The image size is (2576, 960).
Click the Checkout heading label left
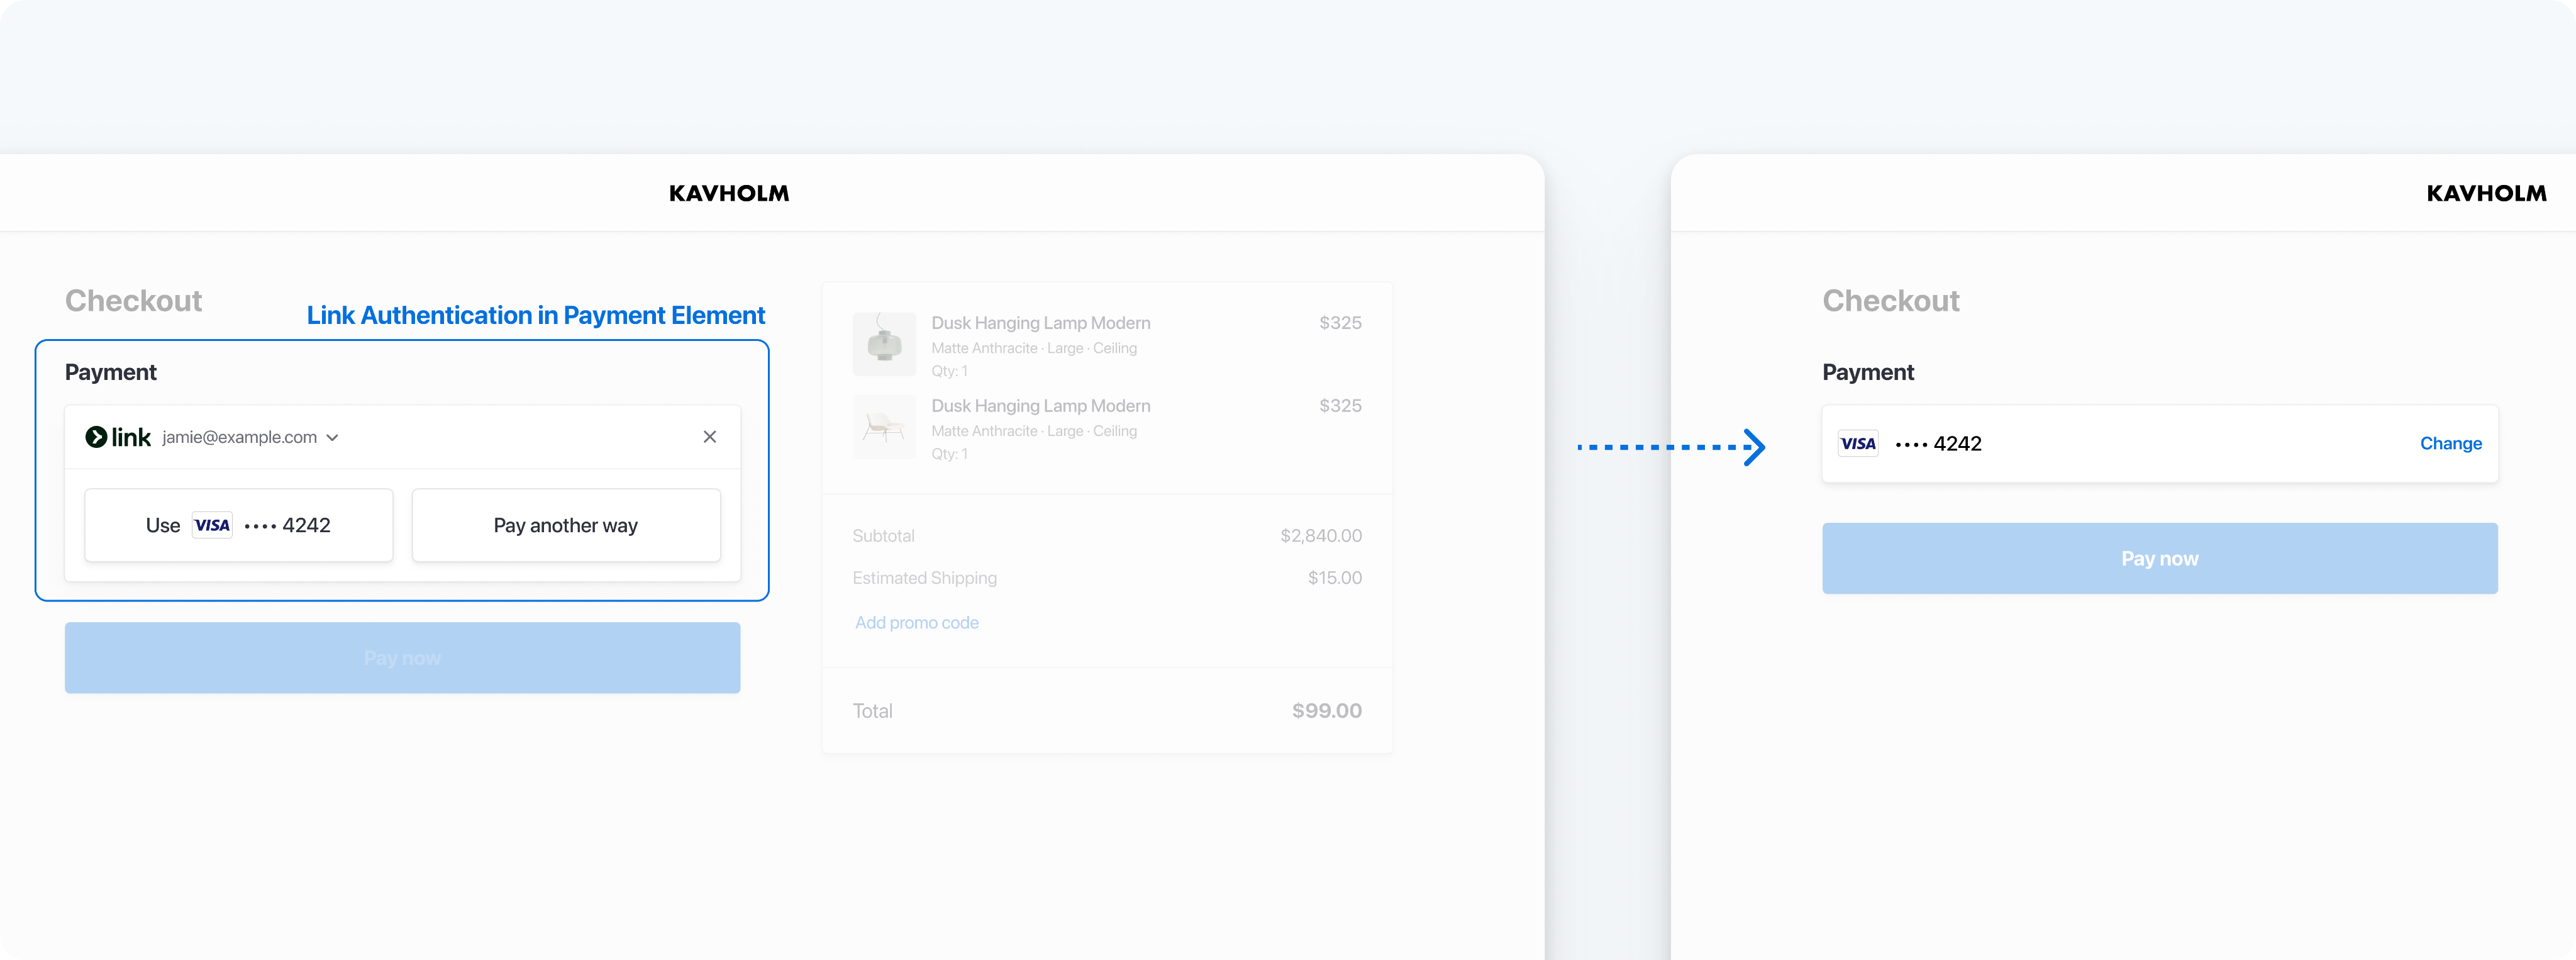131,299
